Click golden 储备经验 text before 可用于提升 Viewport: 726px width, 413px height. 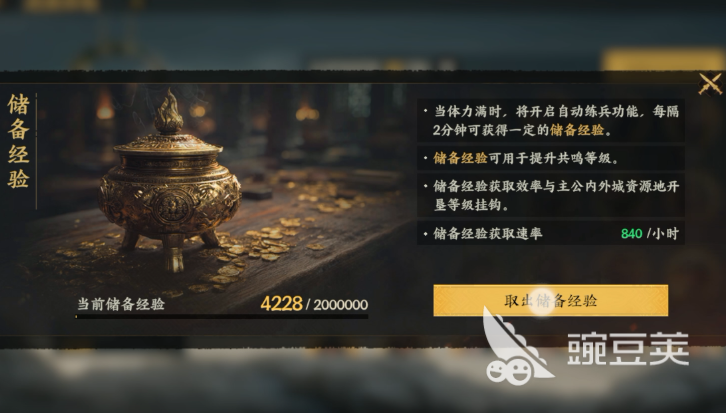(460, 158)
